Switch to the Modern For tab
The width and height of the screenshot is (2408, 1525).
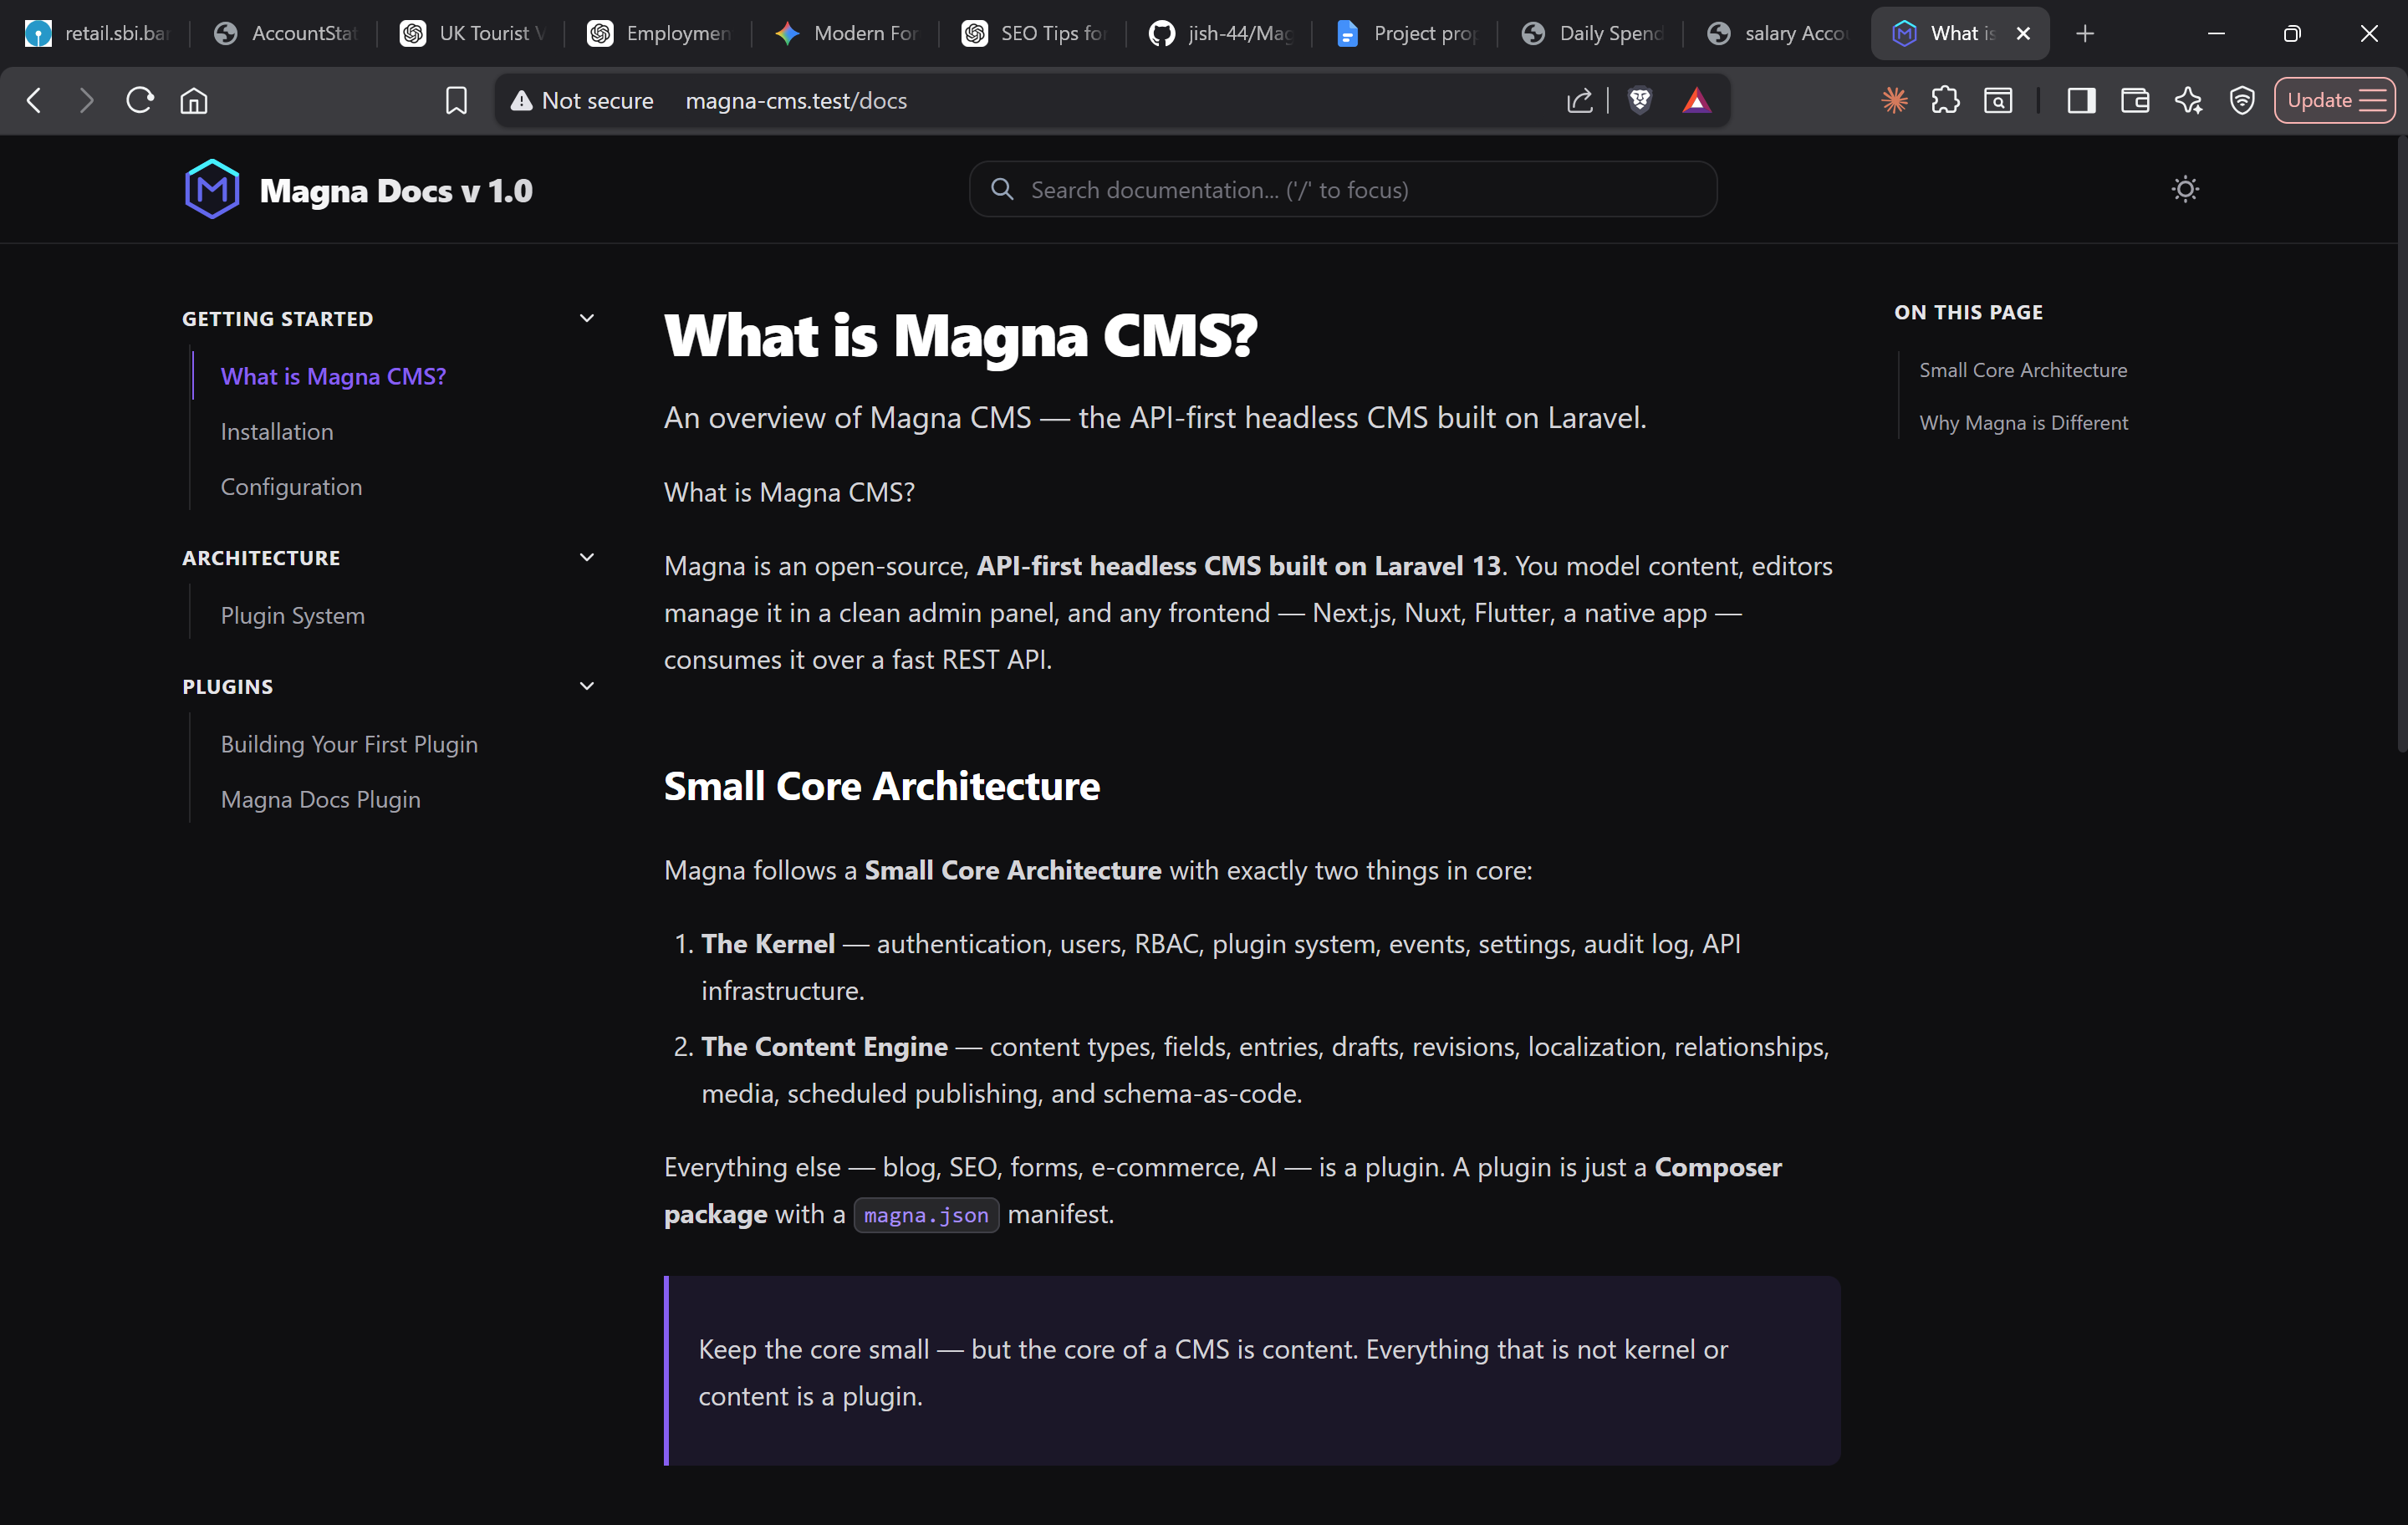(x=846, y=33)
